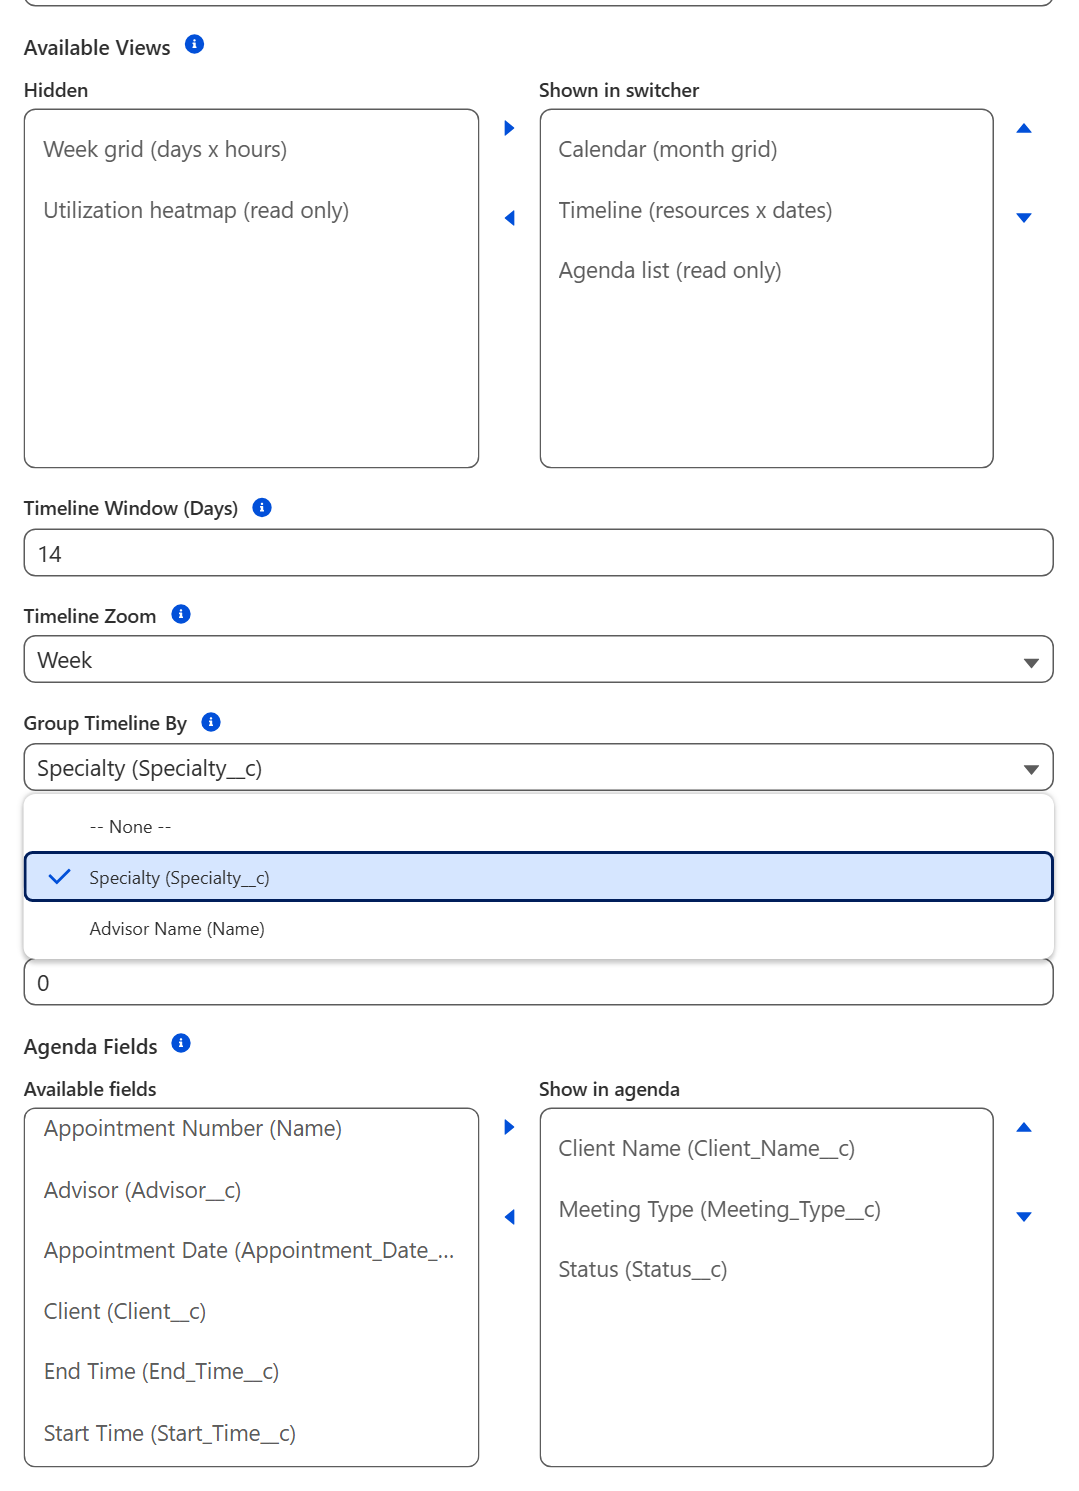Collapse the Group Timeline By combo box
This screenshot has height=1491, width=1079.
(x=538, y=768)
